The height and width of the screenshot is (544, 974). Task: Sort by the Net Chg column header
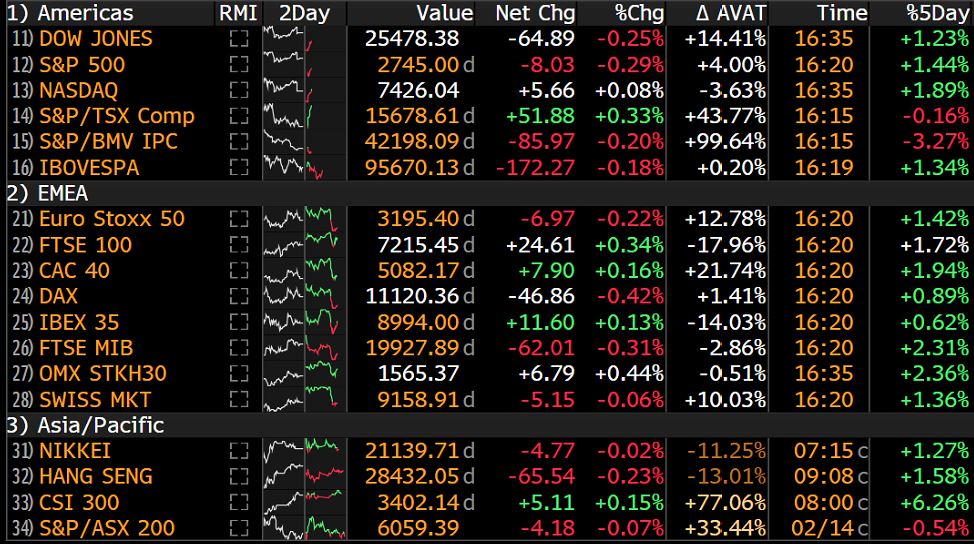click(535, 13)
